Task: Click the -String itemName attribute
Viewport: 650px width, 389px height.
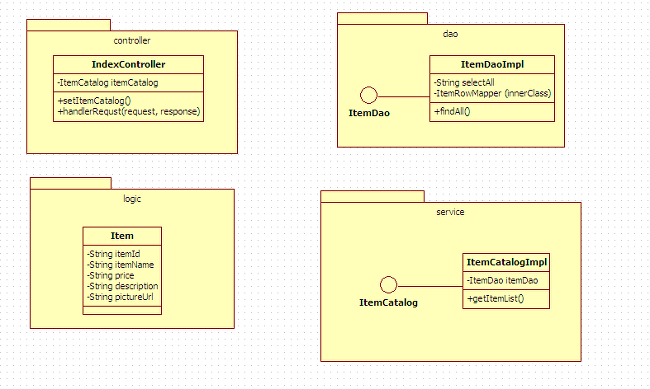Action: (120, 265)
